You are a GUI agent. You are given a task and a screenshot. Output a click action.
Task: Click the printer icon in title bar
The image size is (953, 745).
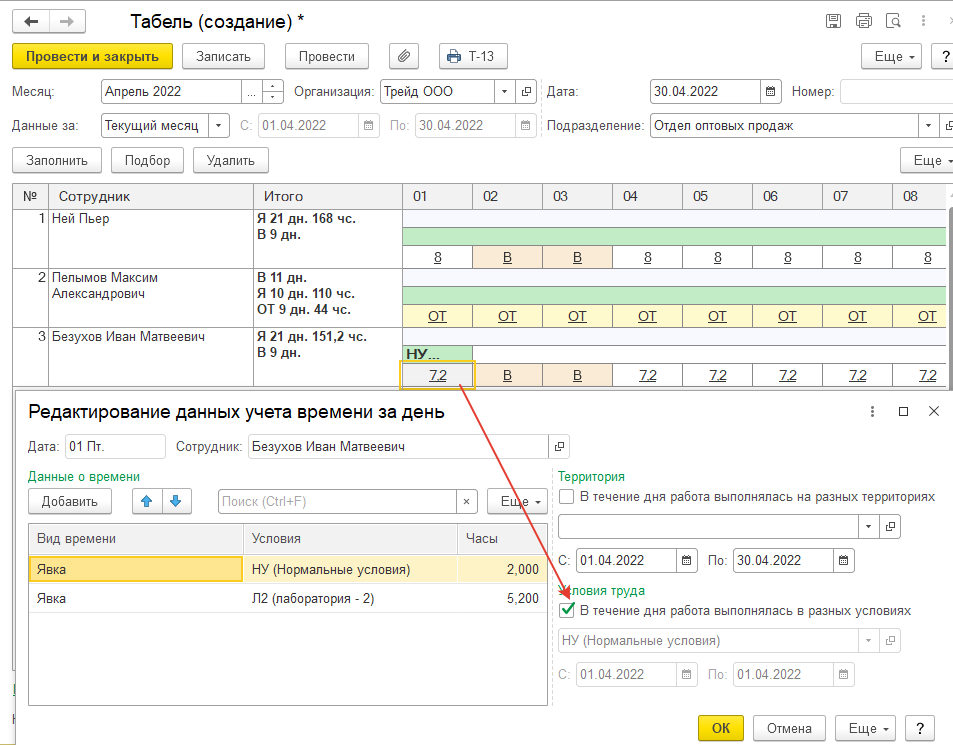864,21
